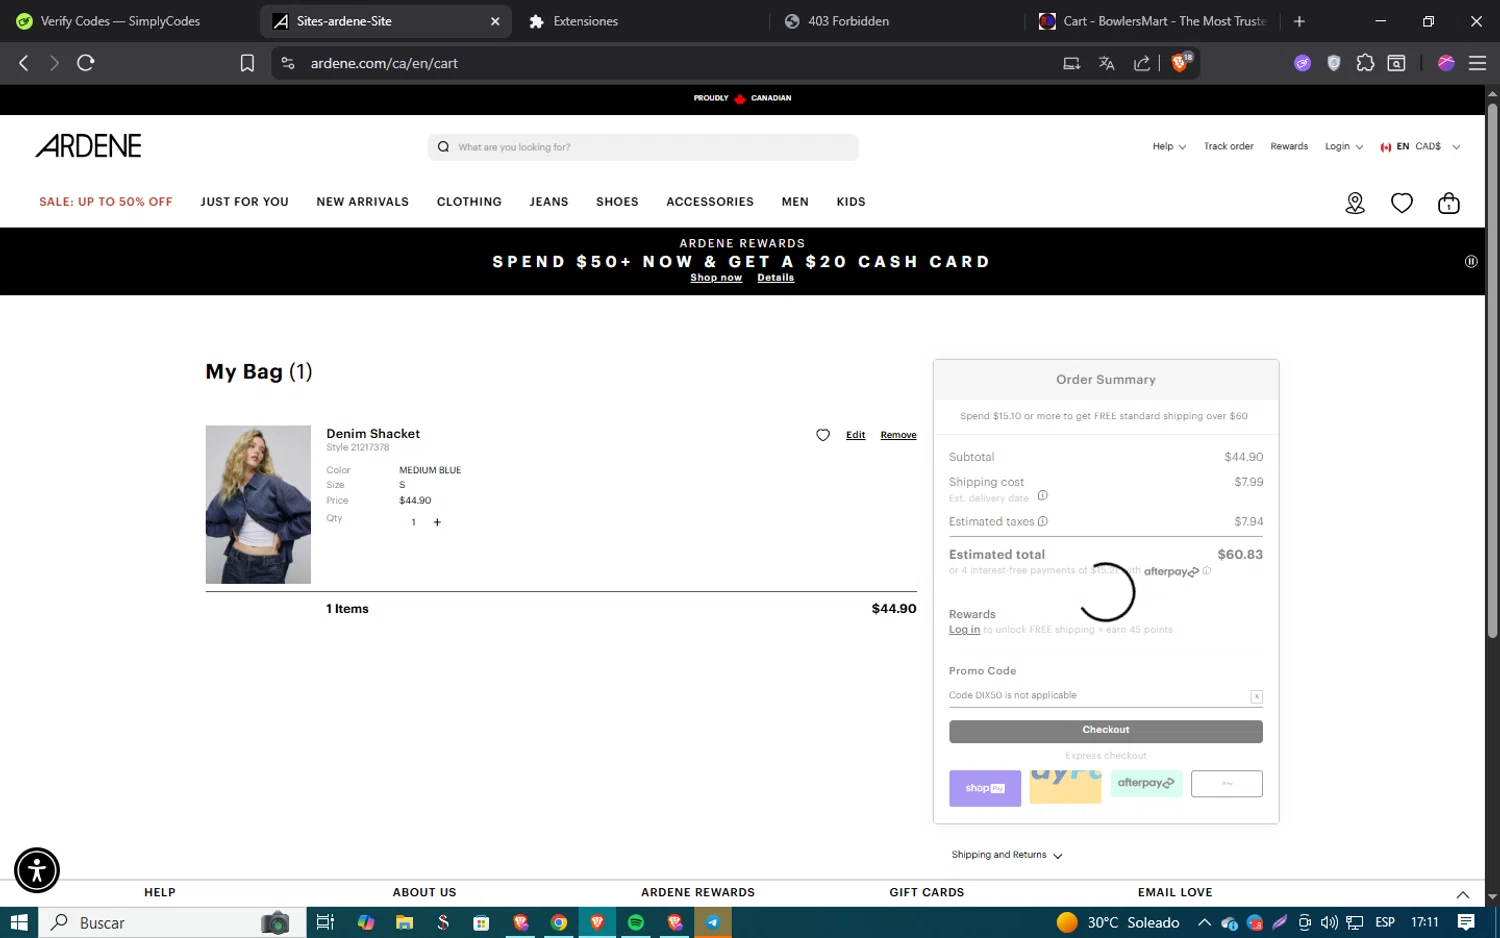Pay with the Afterpay express button
Image resolution: width=1500 pixels, height=938 pixels.
[x=1146, y=783]
